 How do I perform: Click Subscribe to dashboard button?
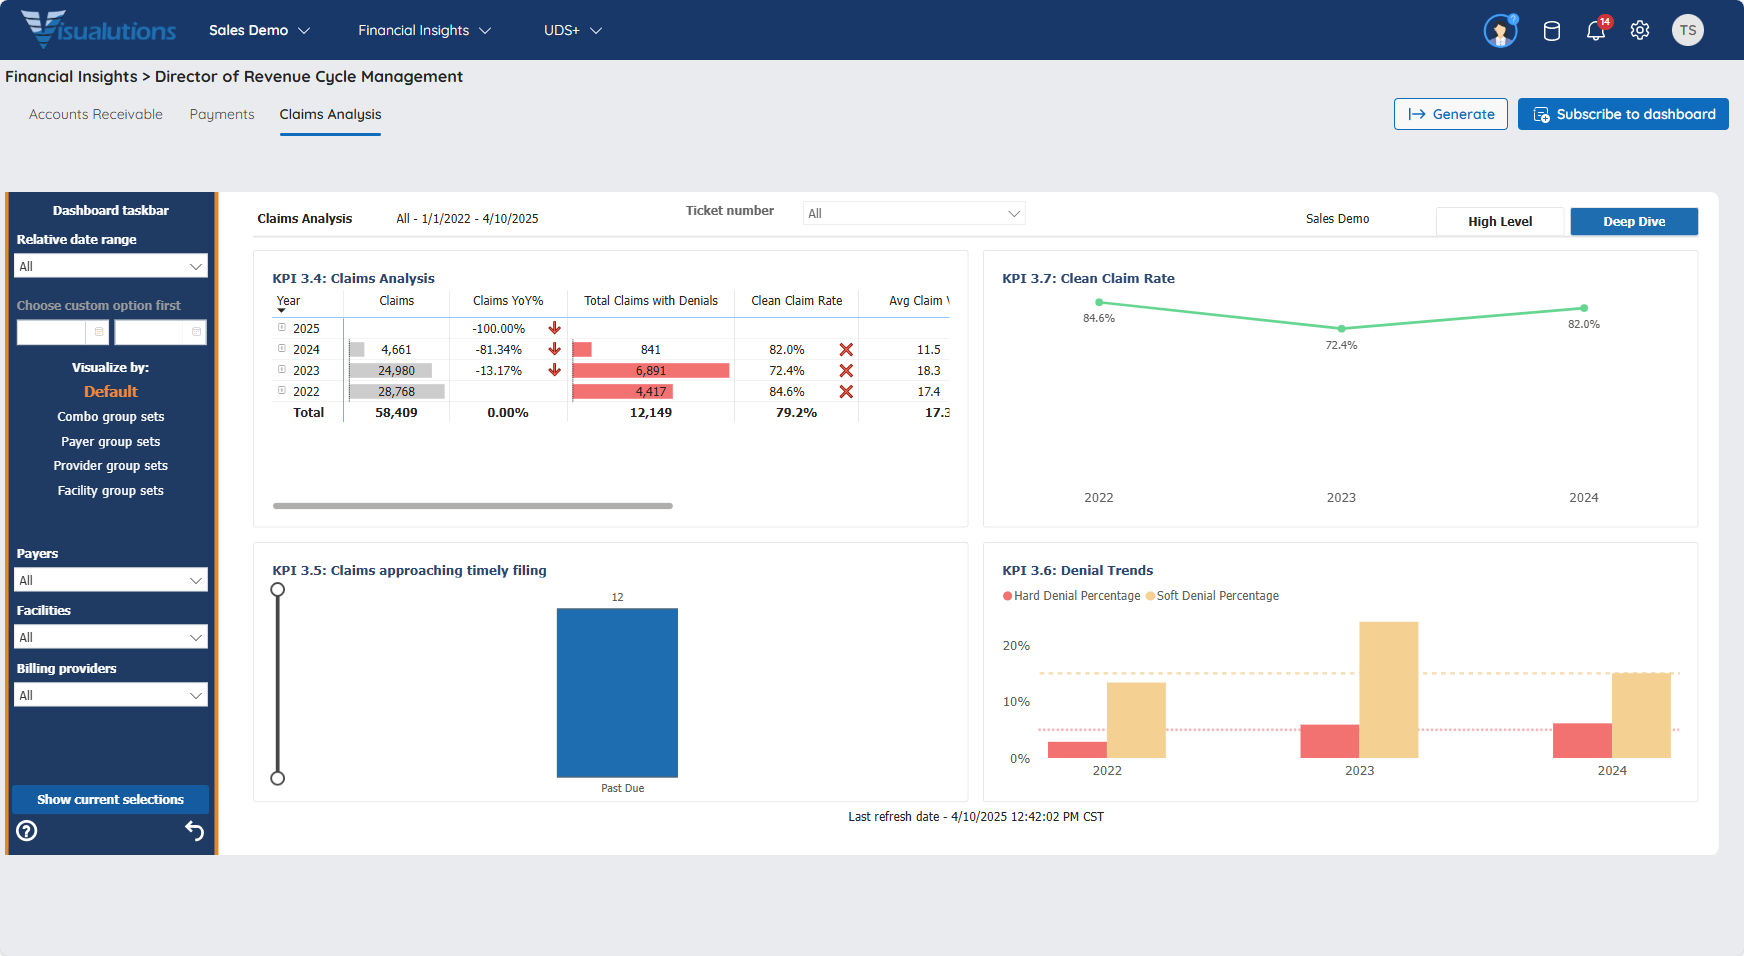pyautogui.click(x=1623, y=114)
